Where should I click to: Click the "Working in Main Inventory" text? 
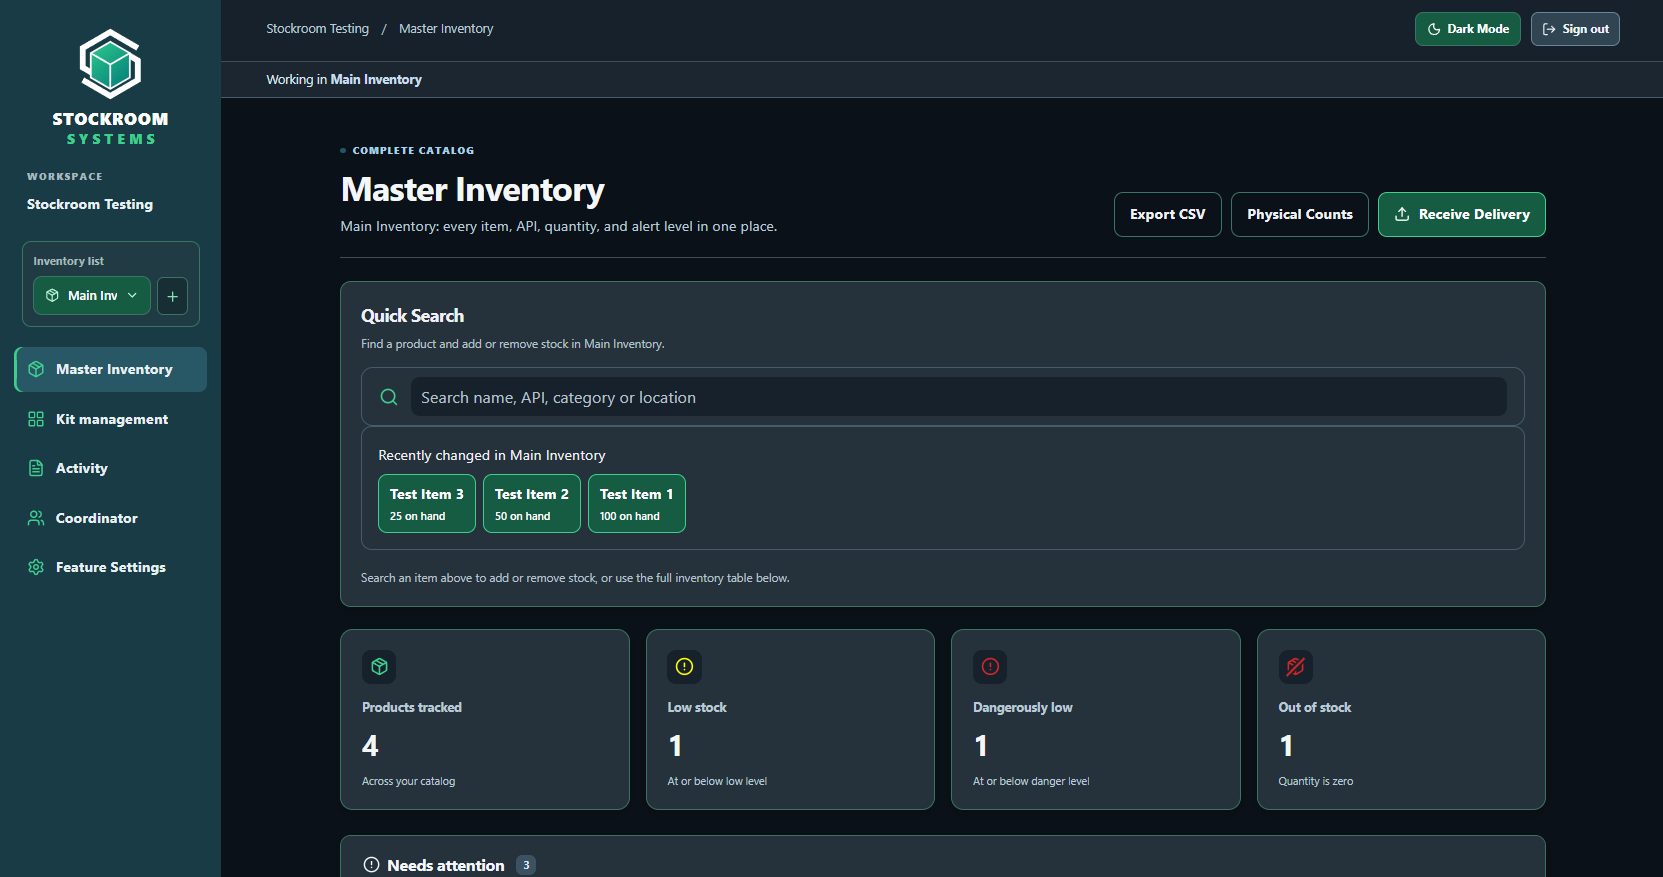click(x=344, y=80)
